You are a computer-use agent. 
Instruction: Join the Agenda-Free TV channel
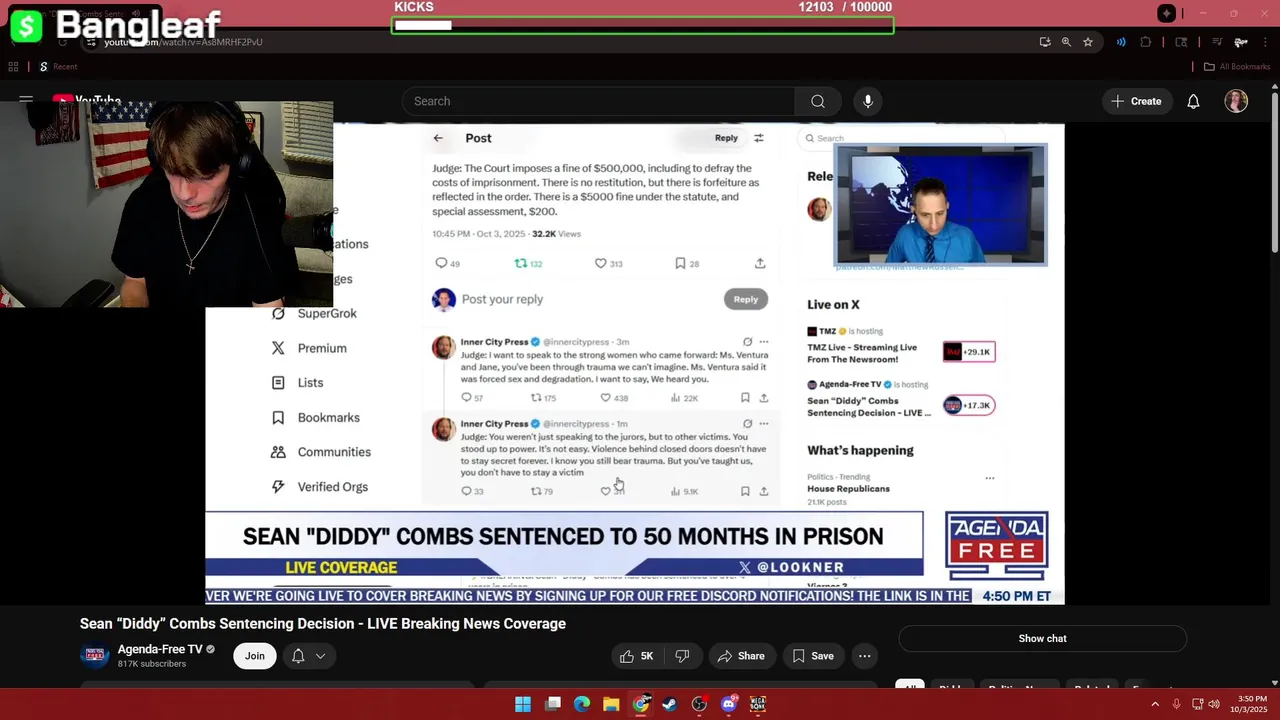(255, 656)
